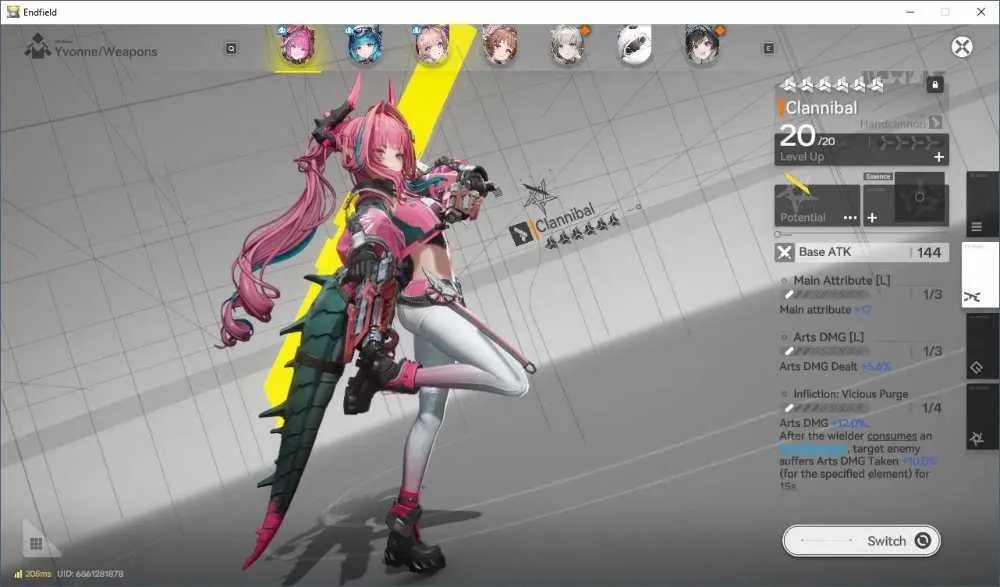
Task: Select the white masked operator portrait
Action: (x=635, y=45)
